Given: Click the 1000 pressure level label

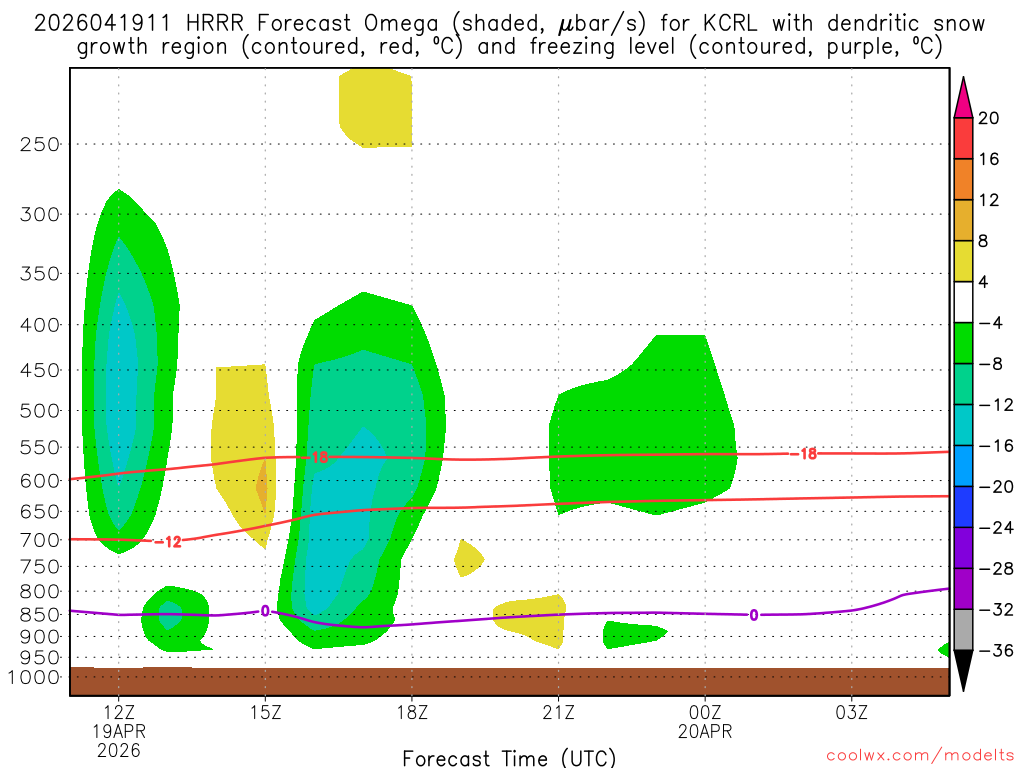Looking at the screenshot, I should (x=34, y=677).
